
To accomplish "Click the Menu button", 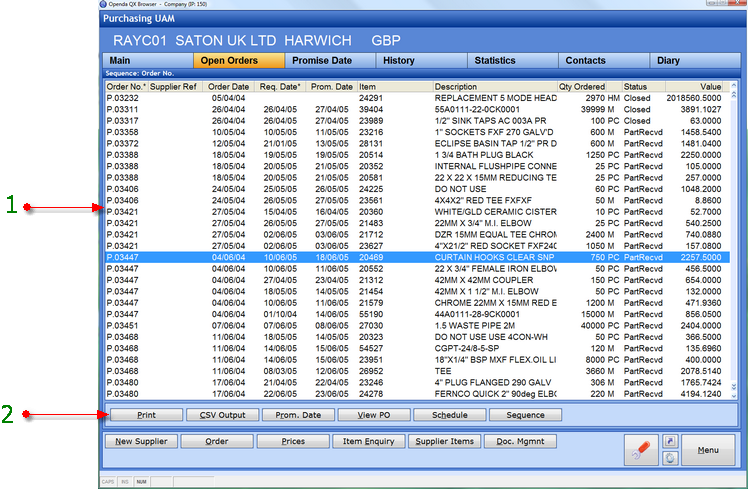I will (x=708, y=450).
